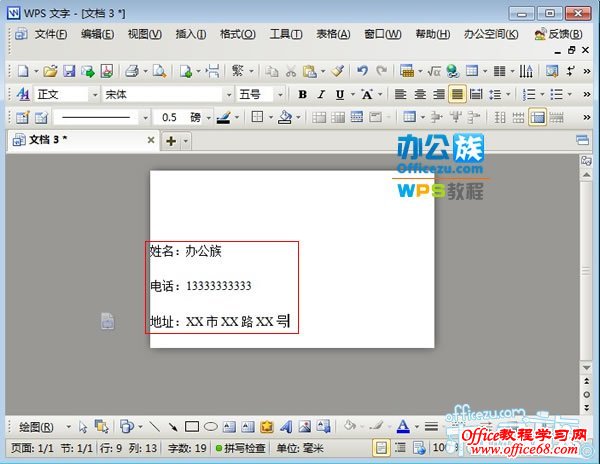Click 单位: 毫米 in status bar

click(300, 448)
